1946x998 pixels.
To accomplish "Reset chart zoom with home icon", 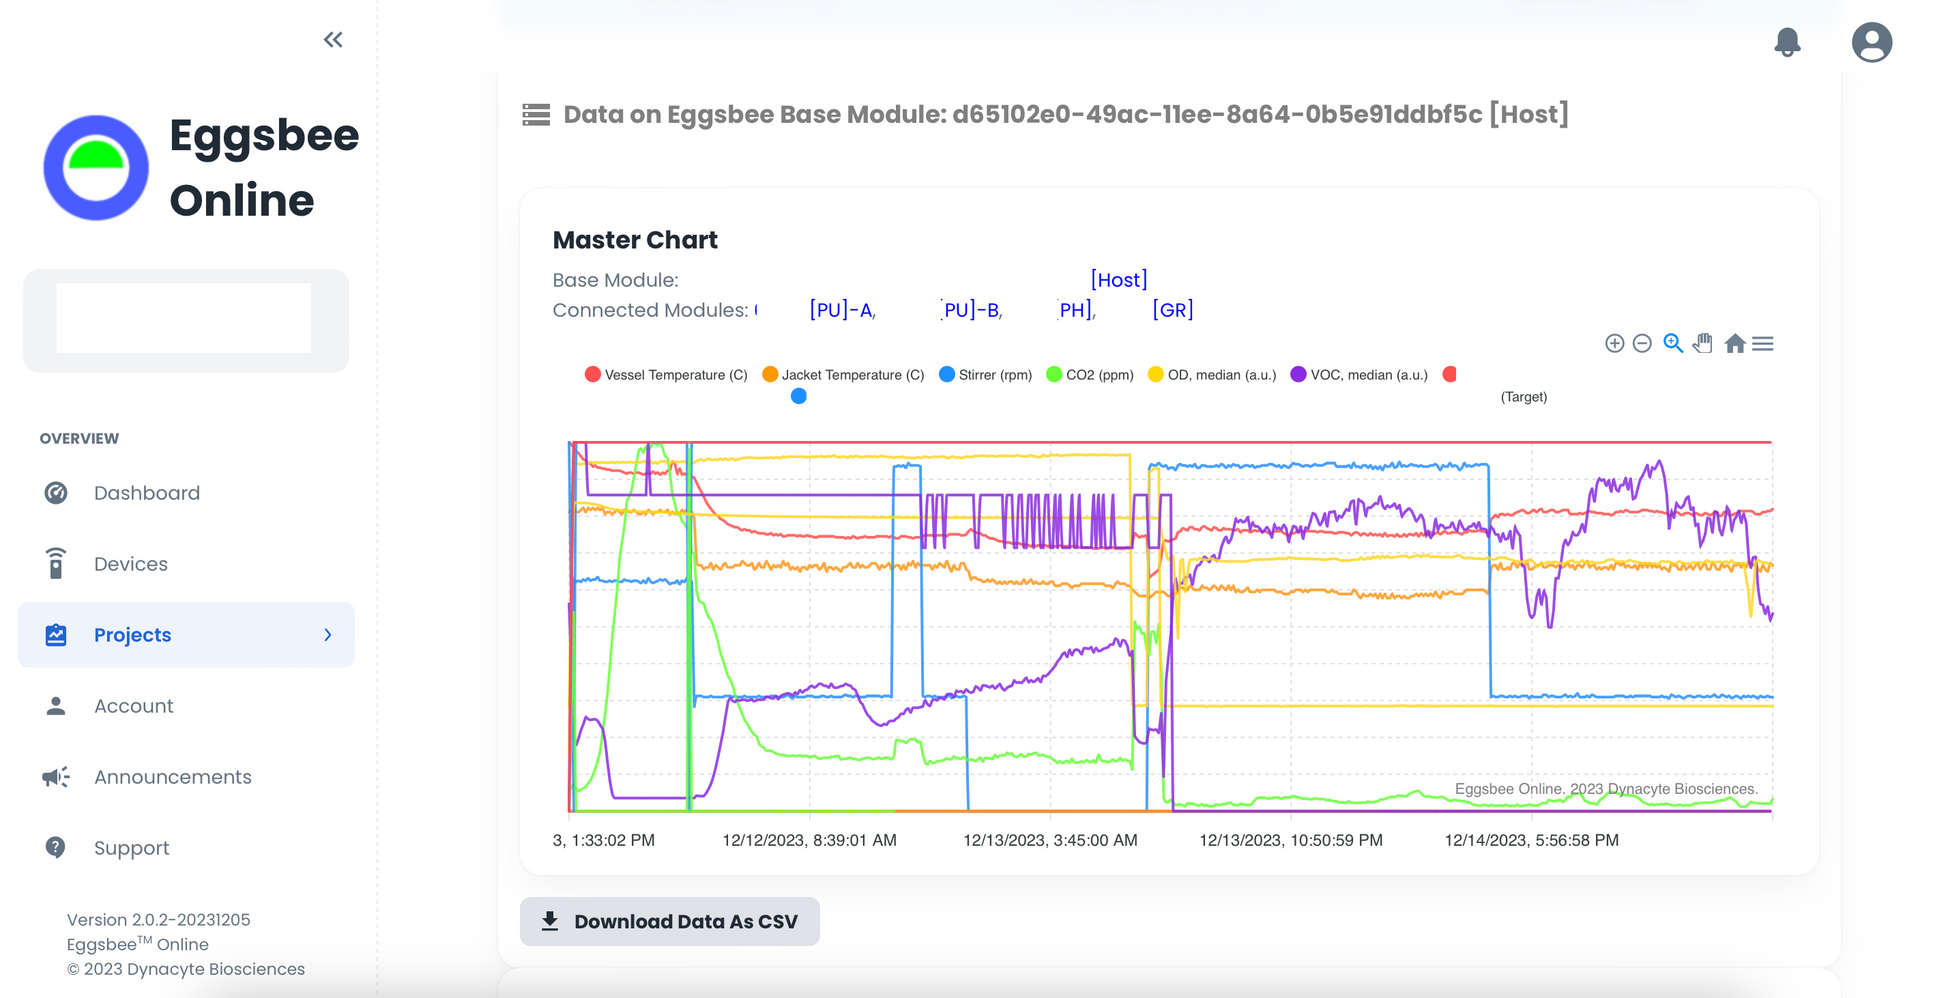I will coord(1735,344).
